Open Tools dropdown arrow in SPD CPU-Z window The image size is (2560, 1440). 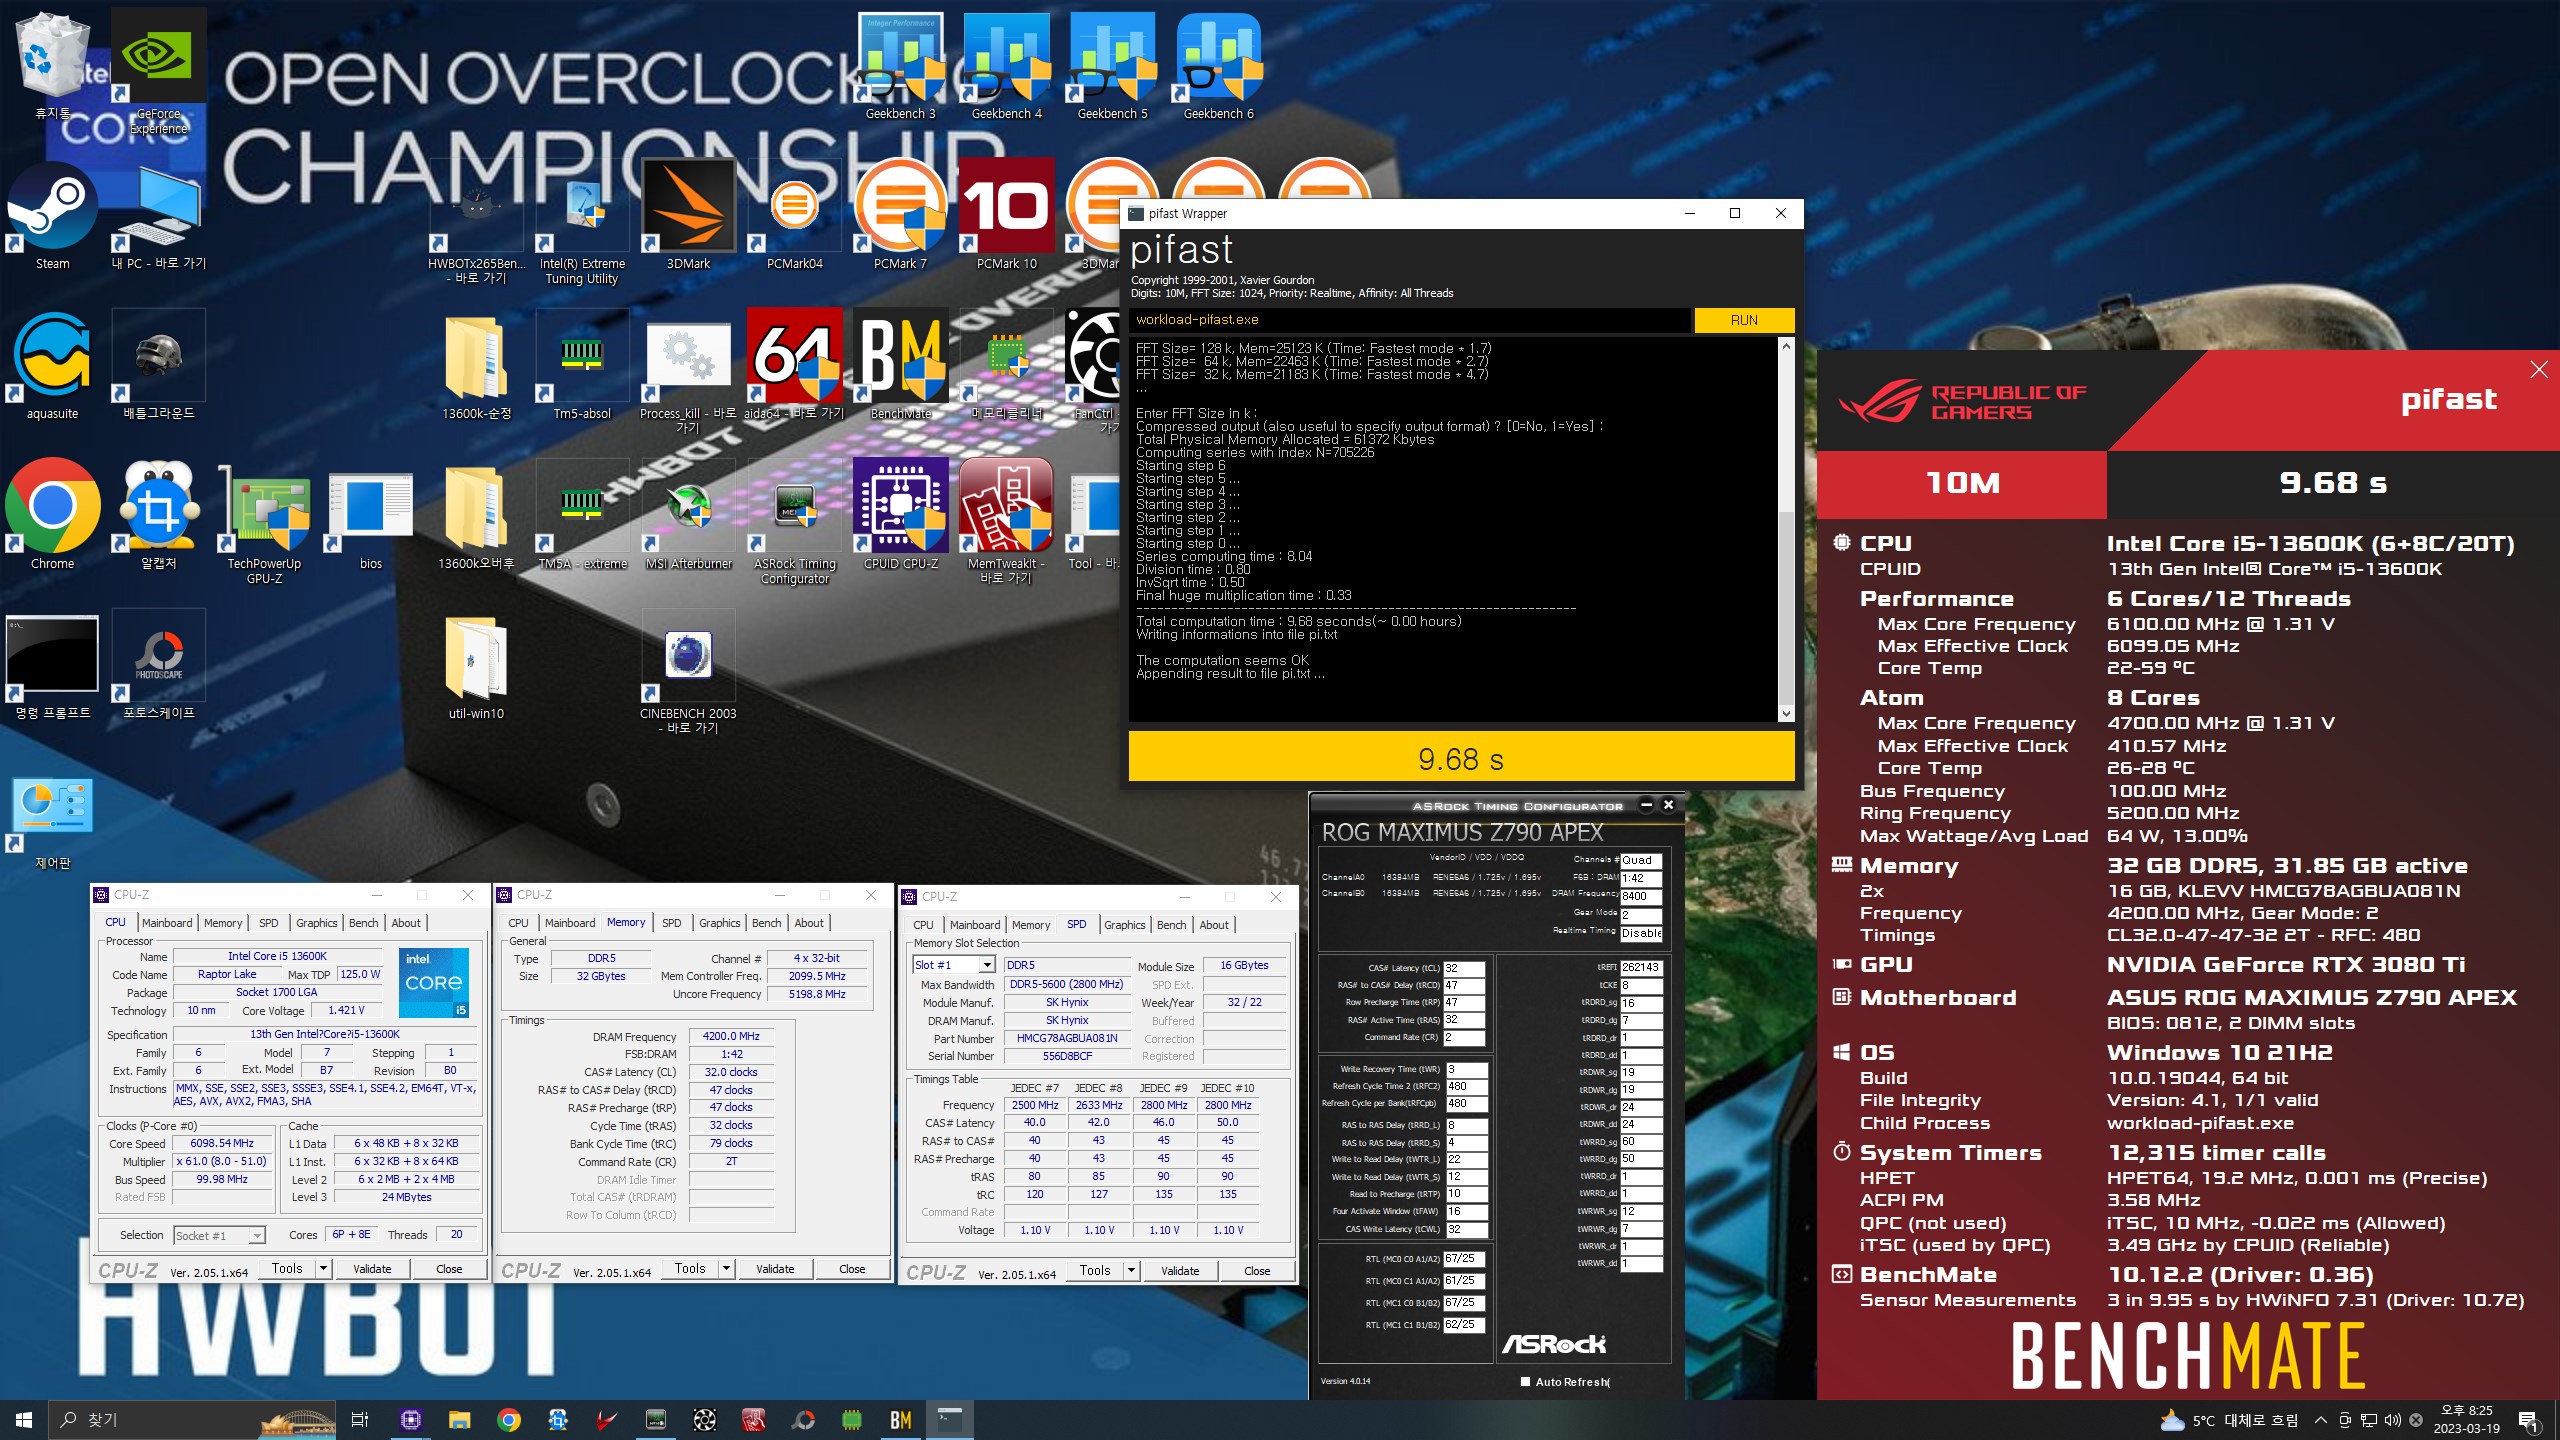1131,1270
